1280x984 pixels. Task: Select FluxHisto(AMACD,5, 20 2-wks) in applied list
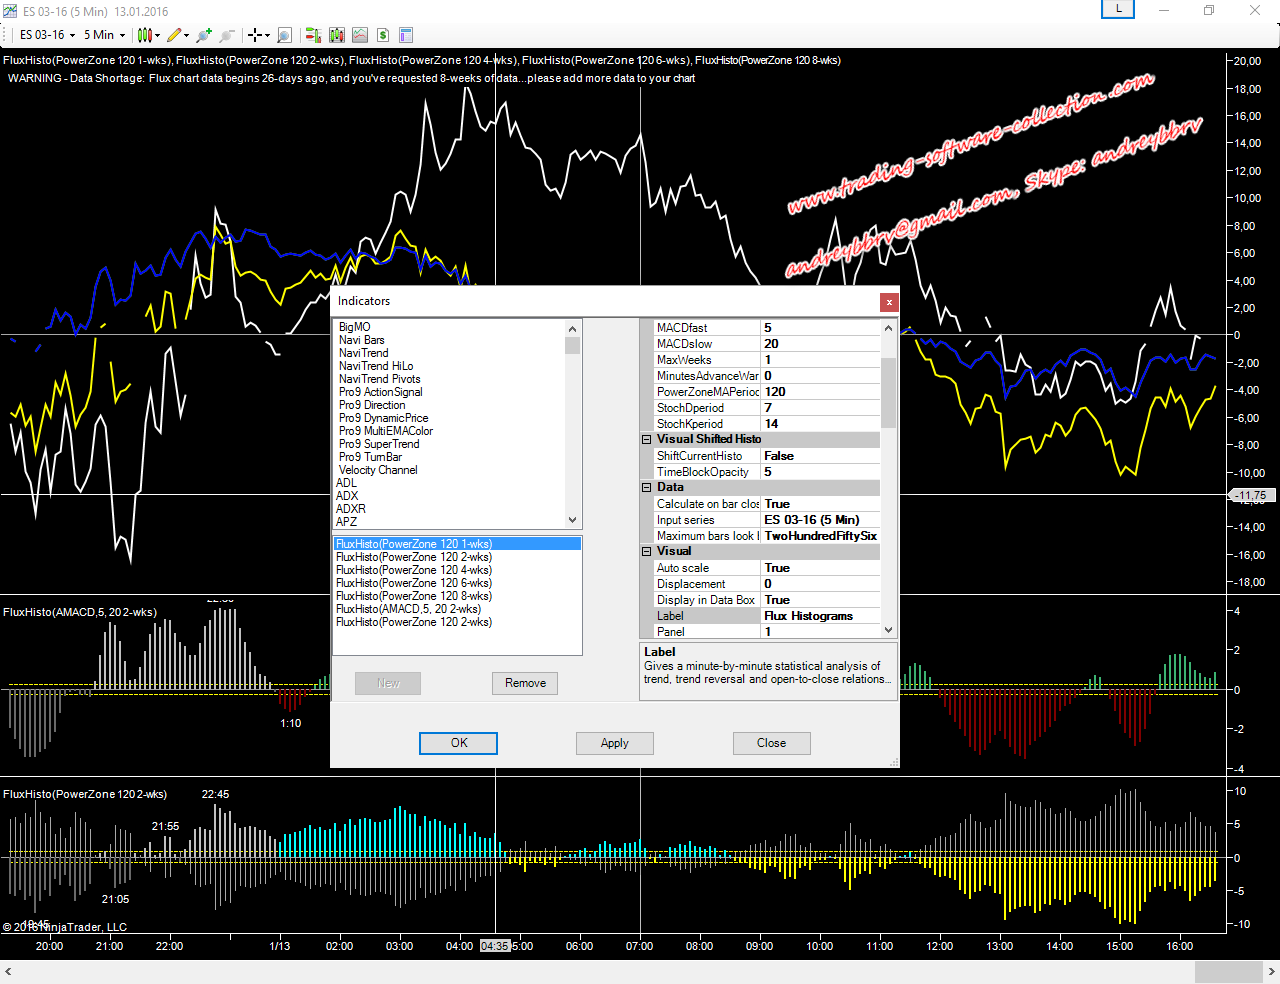(x=408, y=609)
